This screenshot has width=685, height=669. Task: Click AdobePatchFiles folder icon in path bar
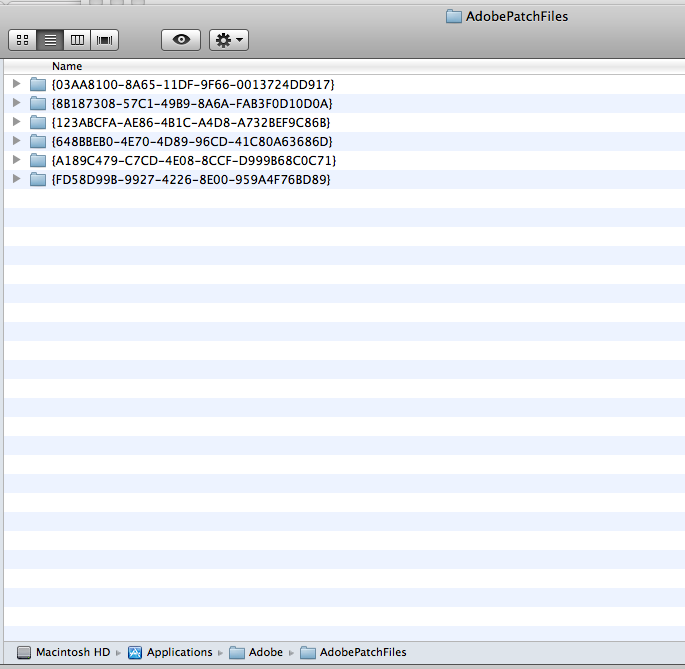point(308,653)
